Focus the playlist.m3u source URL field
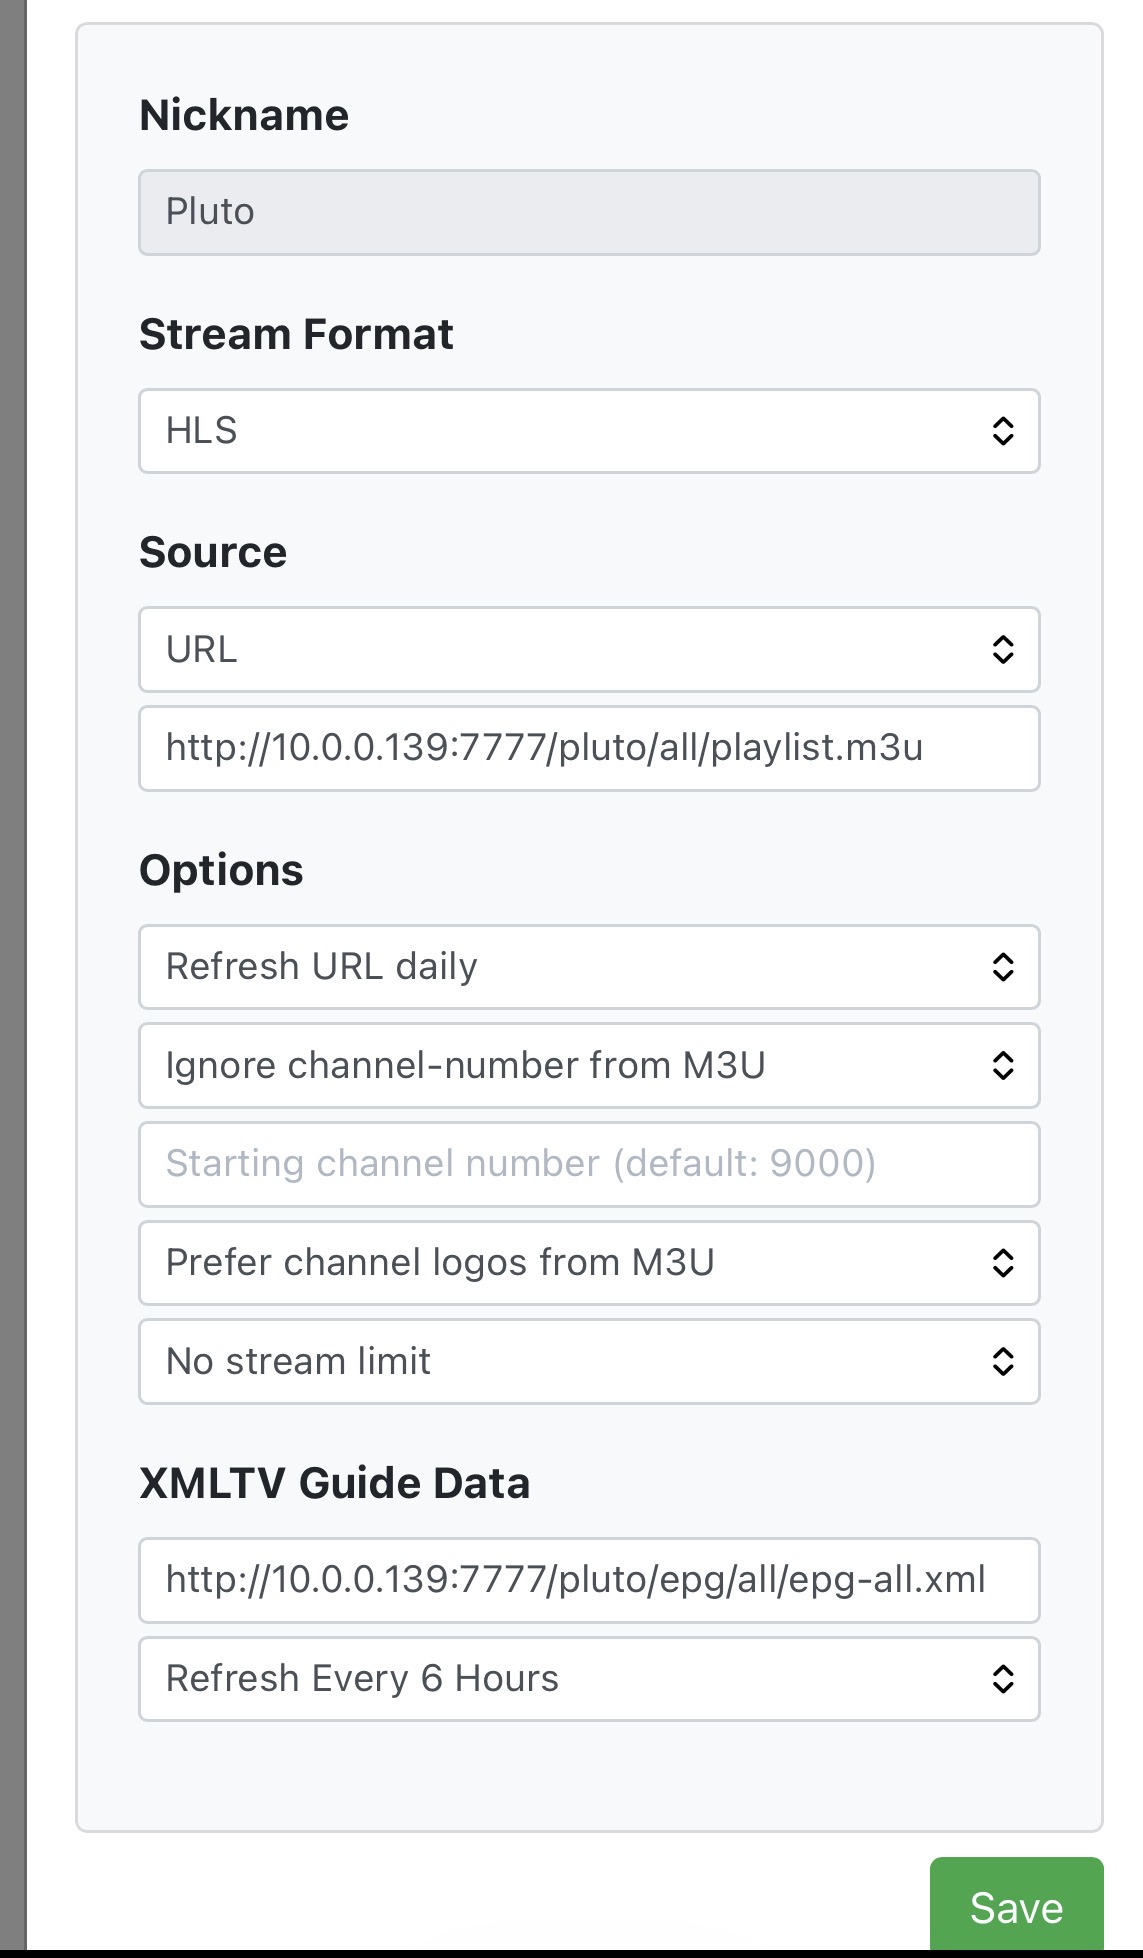Image resolution: width=1143 pixels, height=1958 pixels. pos(588,748)
